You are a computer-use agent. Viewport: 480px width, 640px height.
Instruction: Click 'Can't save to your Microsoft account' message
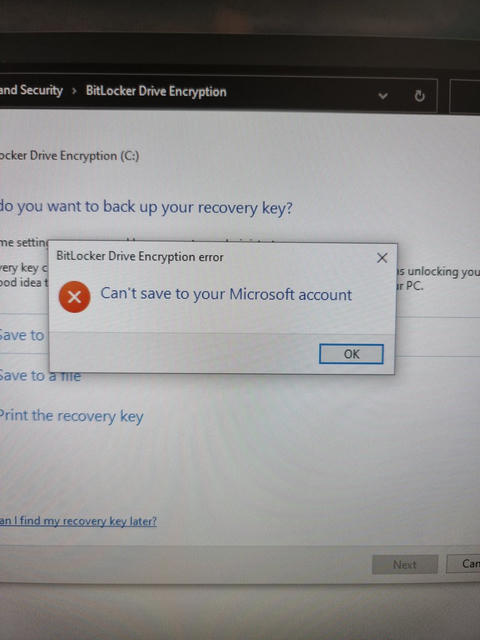coord(226,294)
